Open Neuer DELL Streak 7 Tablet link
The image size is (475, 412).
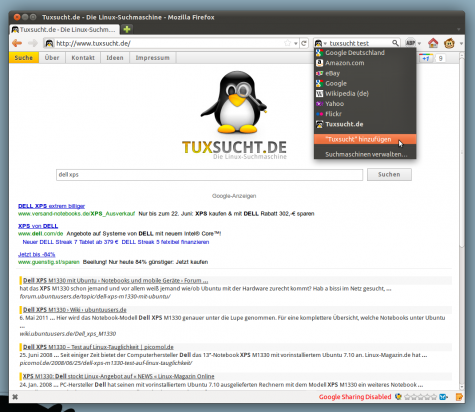(70, 242)
